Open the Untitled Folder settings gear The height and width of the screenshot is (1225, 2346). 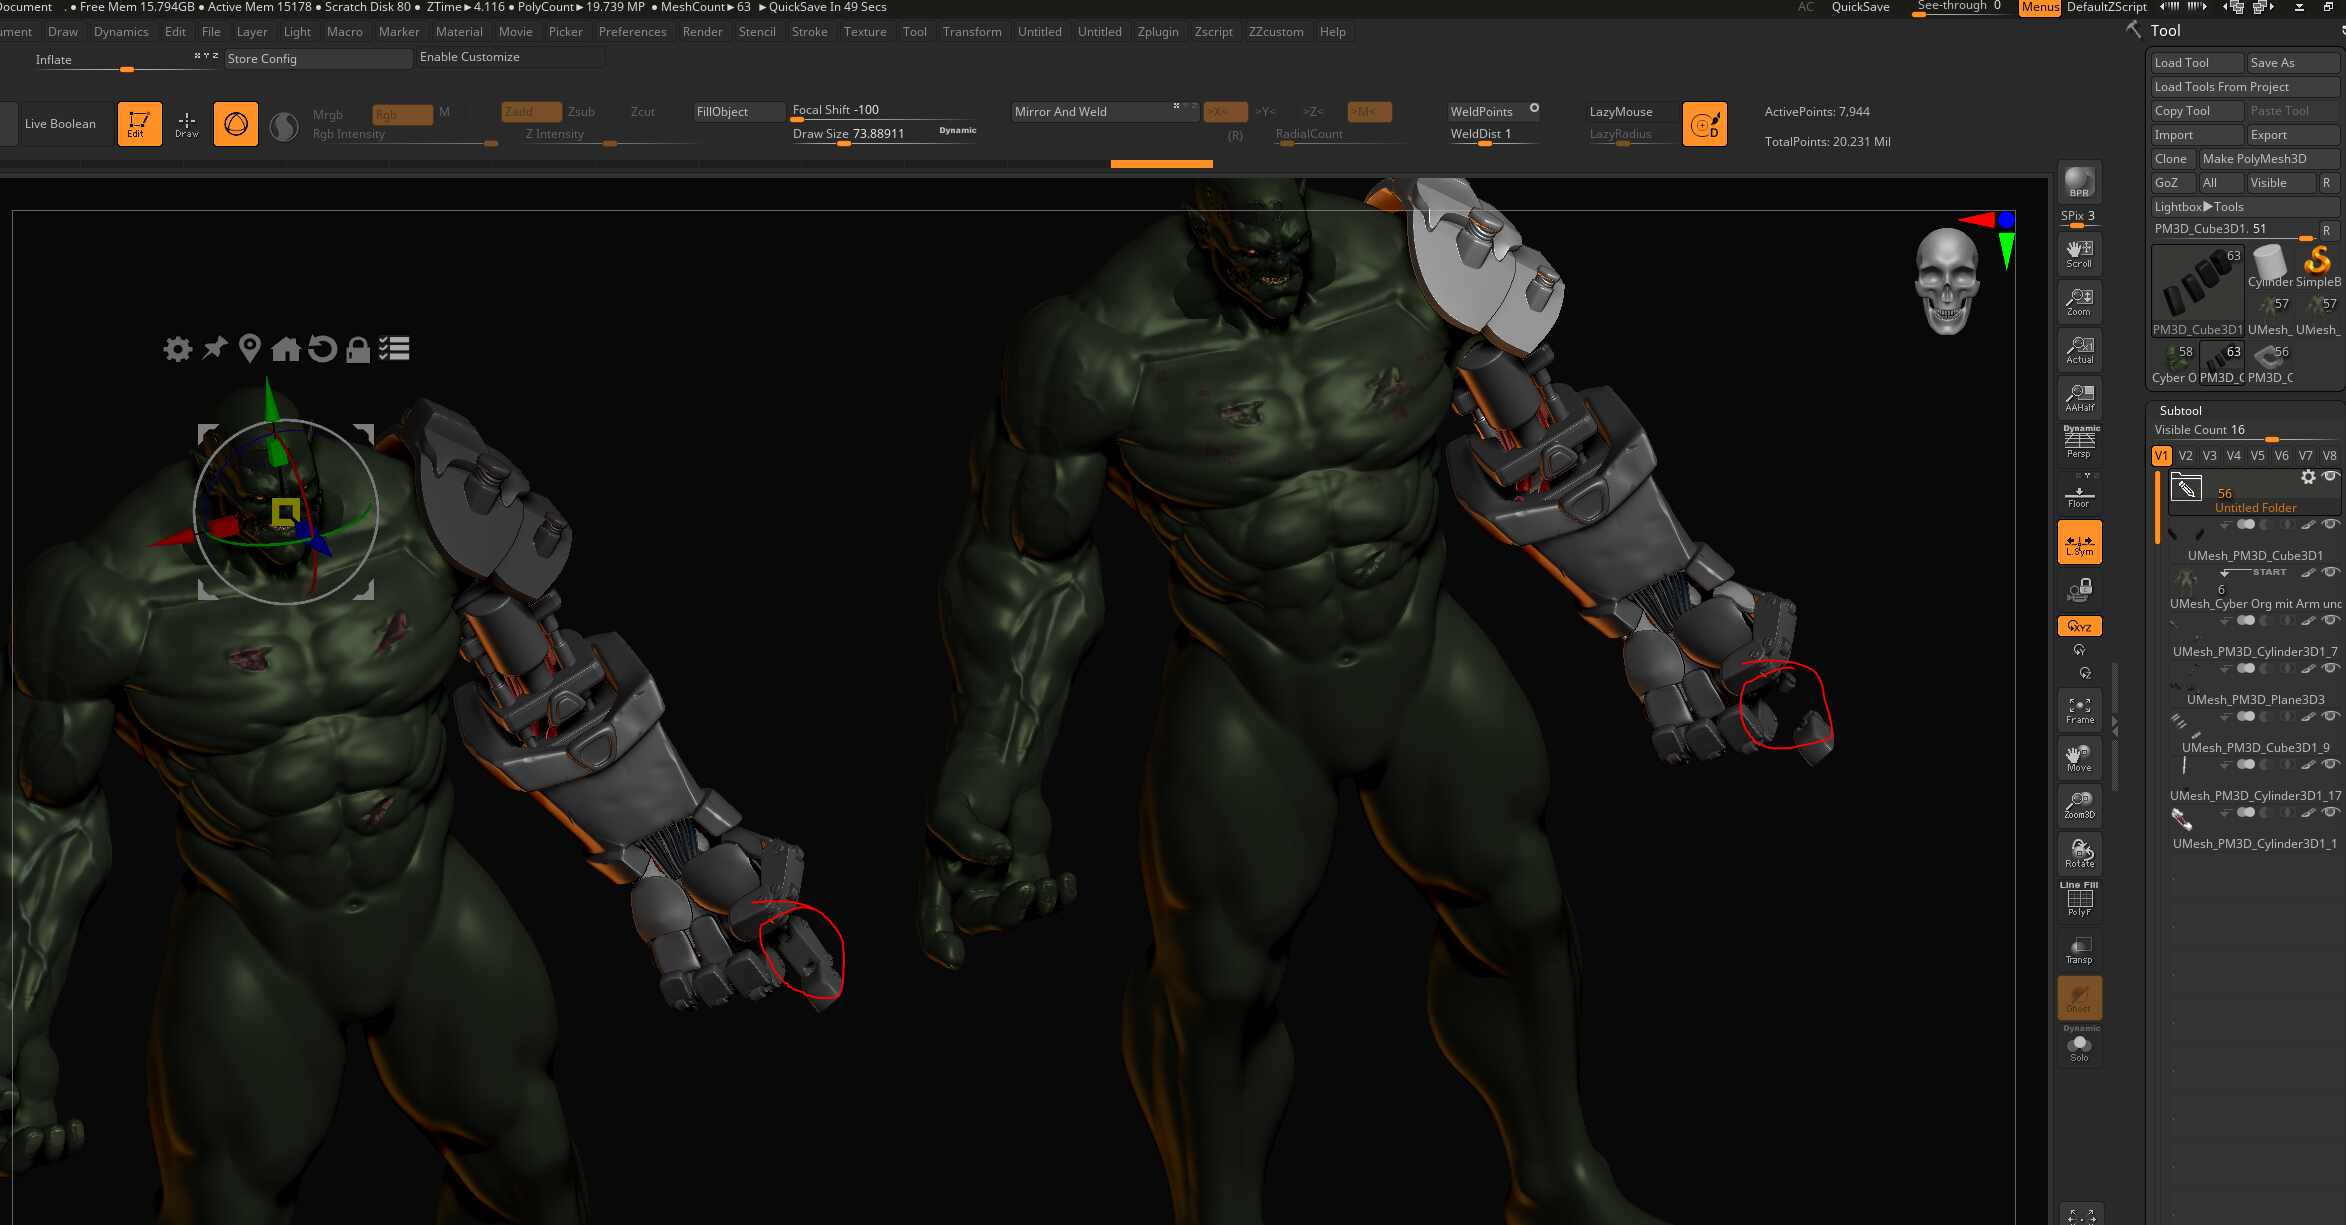[x=2308, y=477]
